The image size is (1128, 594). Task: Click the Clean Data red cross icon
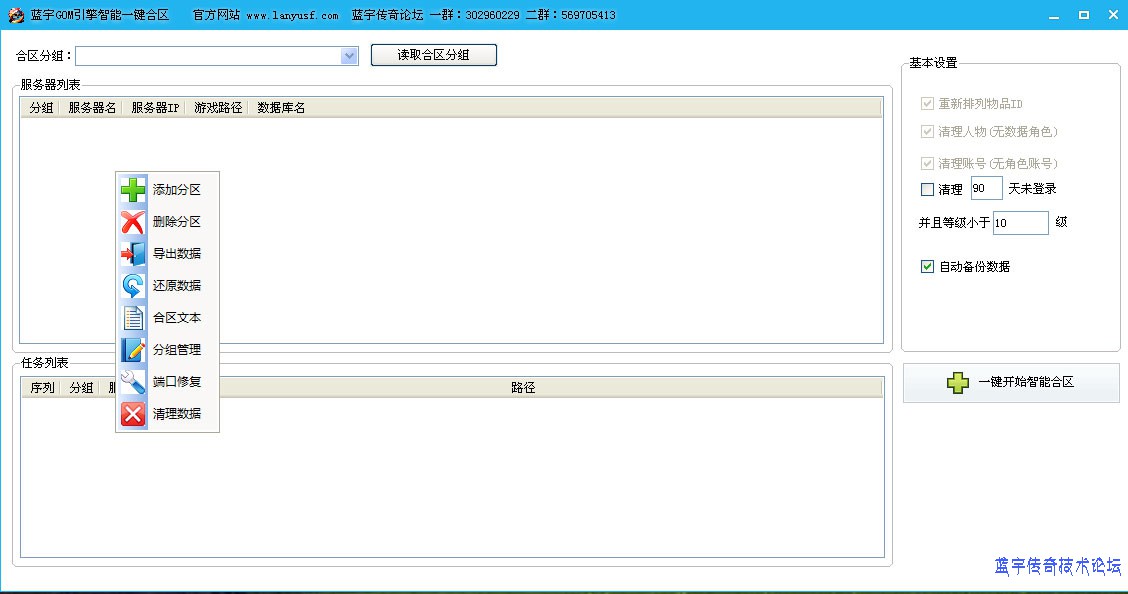pyautogui.click(x=133, y=414)
